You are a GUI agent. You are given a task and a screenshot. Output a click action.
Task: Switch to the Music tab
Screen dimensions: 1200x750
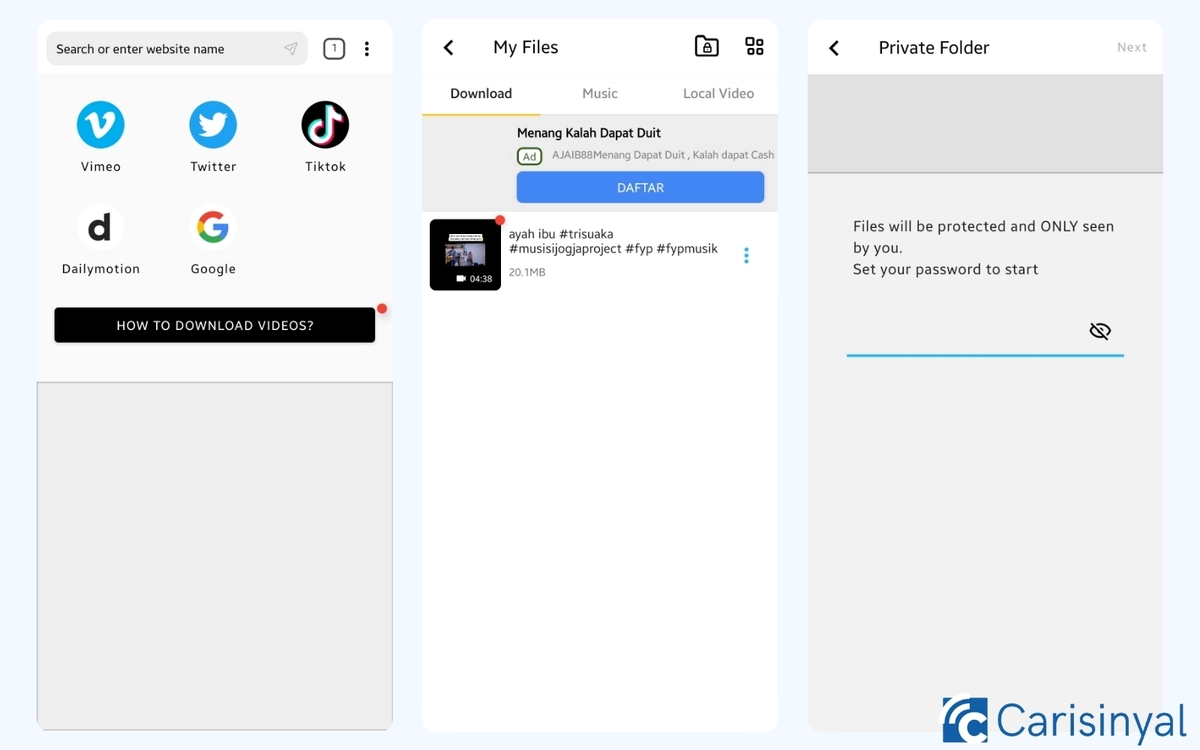(x=600, y=93)
